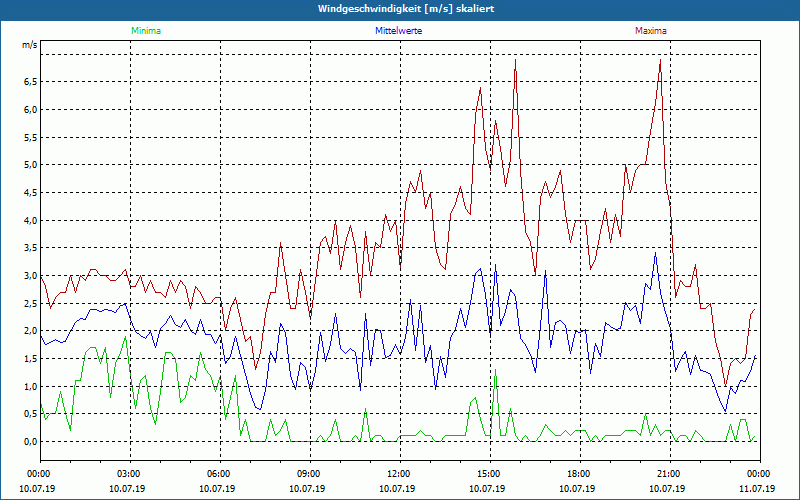
Task: Click the m/s unit label on the y-axis
Action: 30,45
